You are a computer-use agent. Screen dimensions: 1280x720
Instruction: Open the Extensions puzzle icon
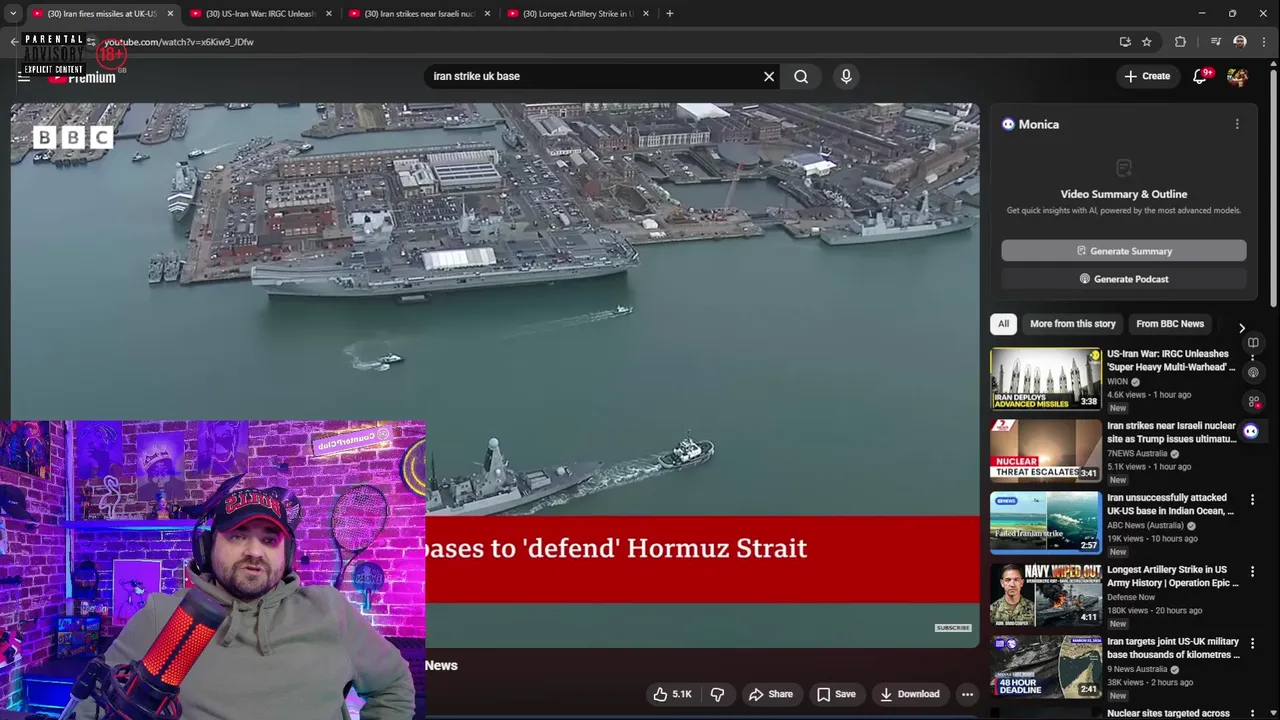[x=1180, y=42]
